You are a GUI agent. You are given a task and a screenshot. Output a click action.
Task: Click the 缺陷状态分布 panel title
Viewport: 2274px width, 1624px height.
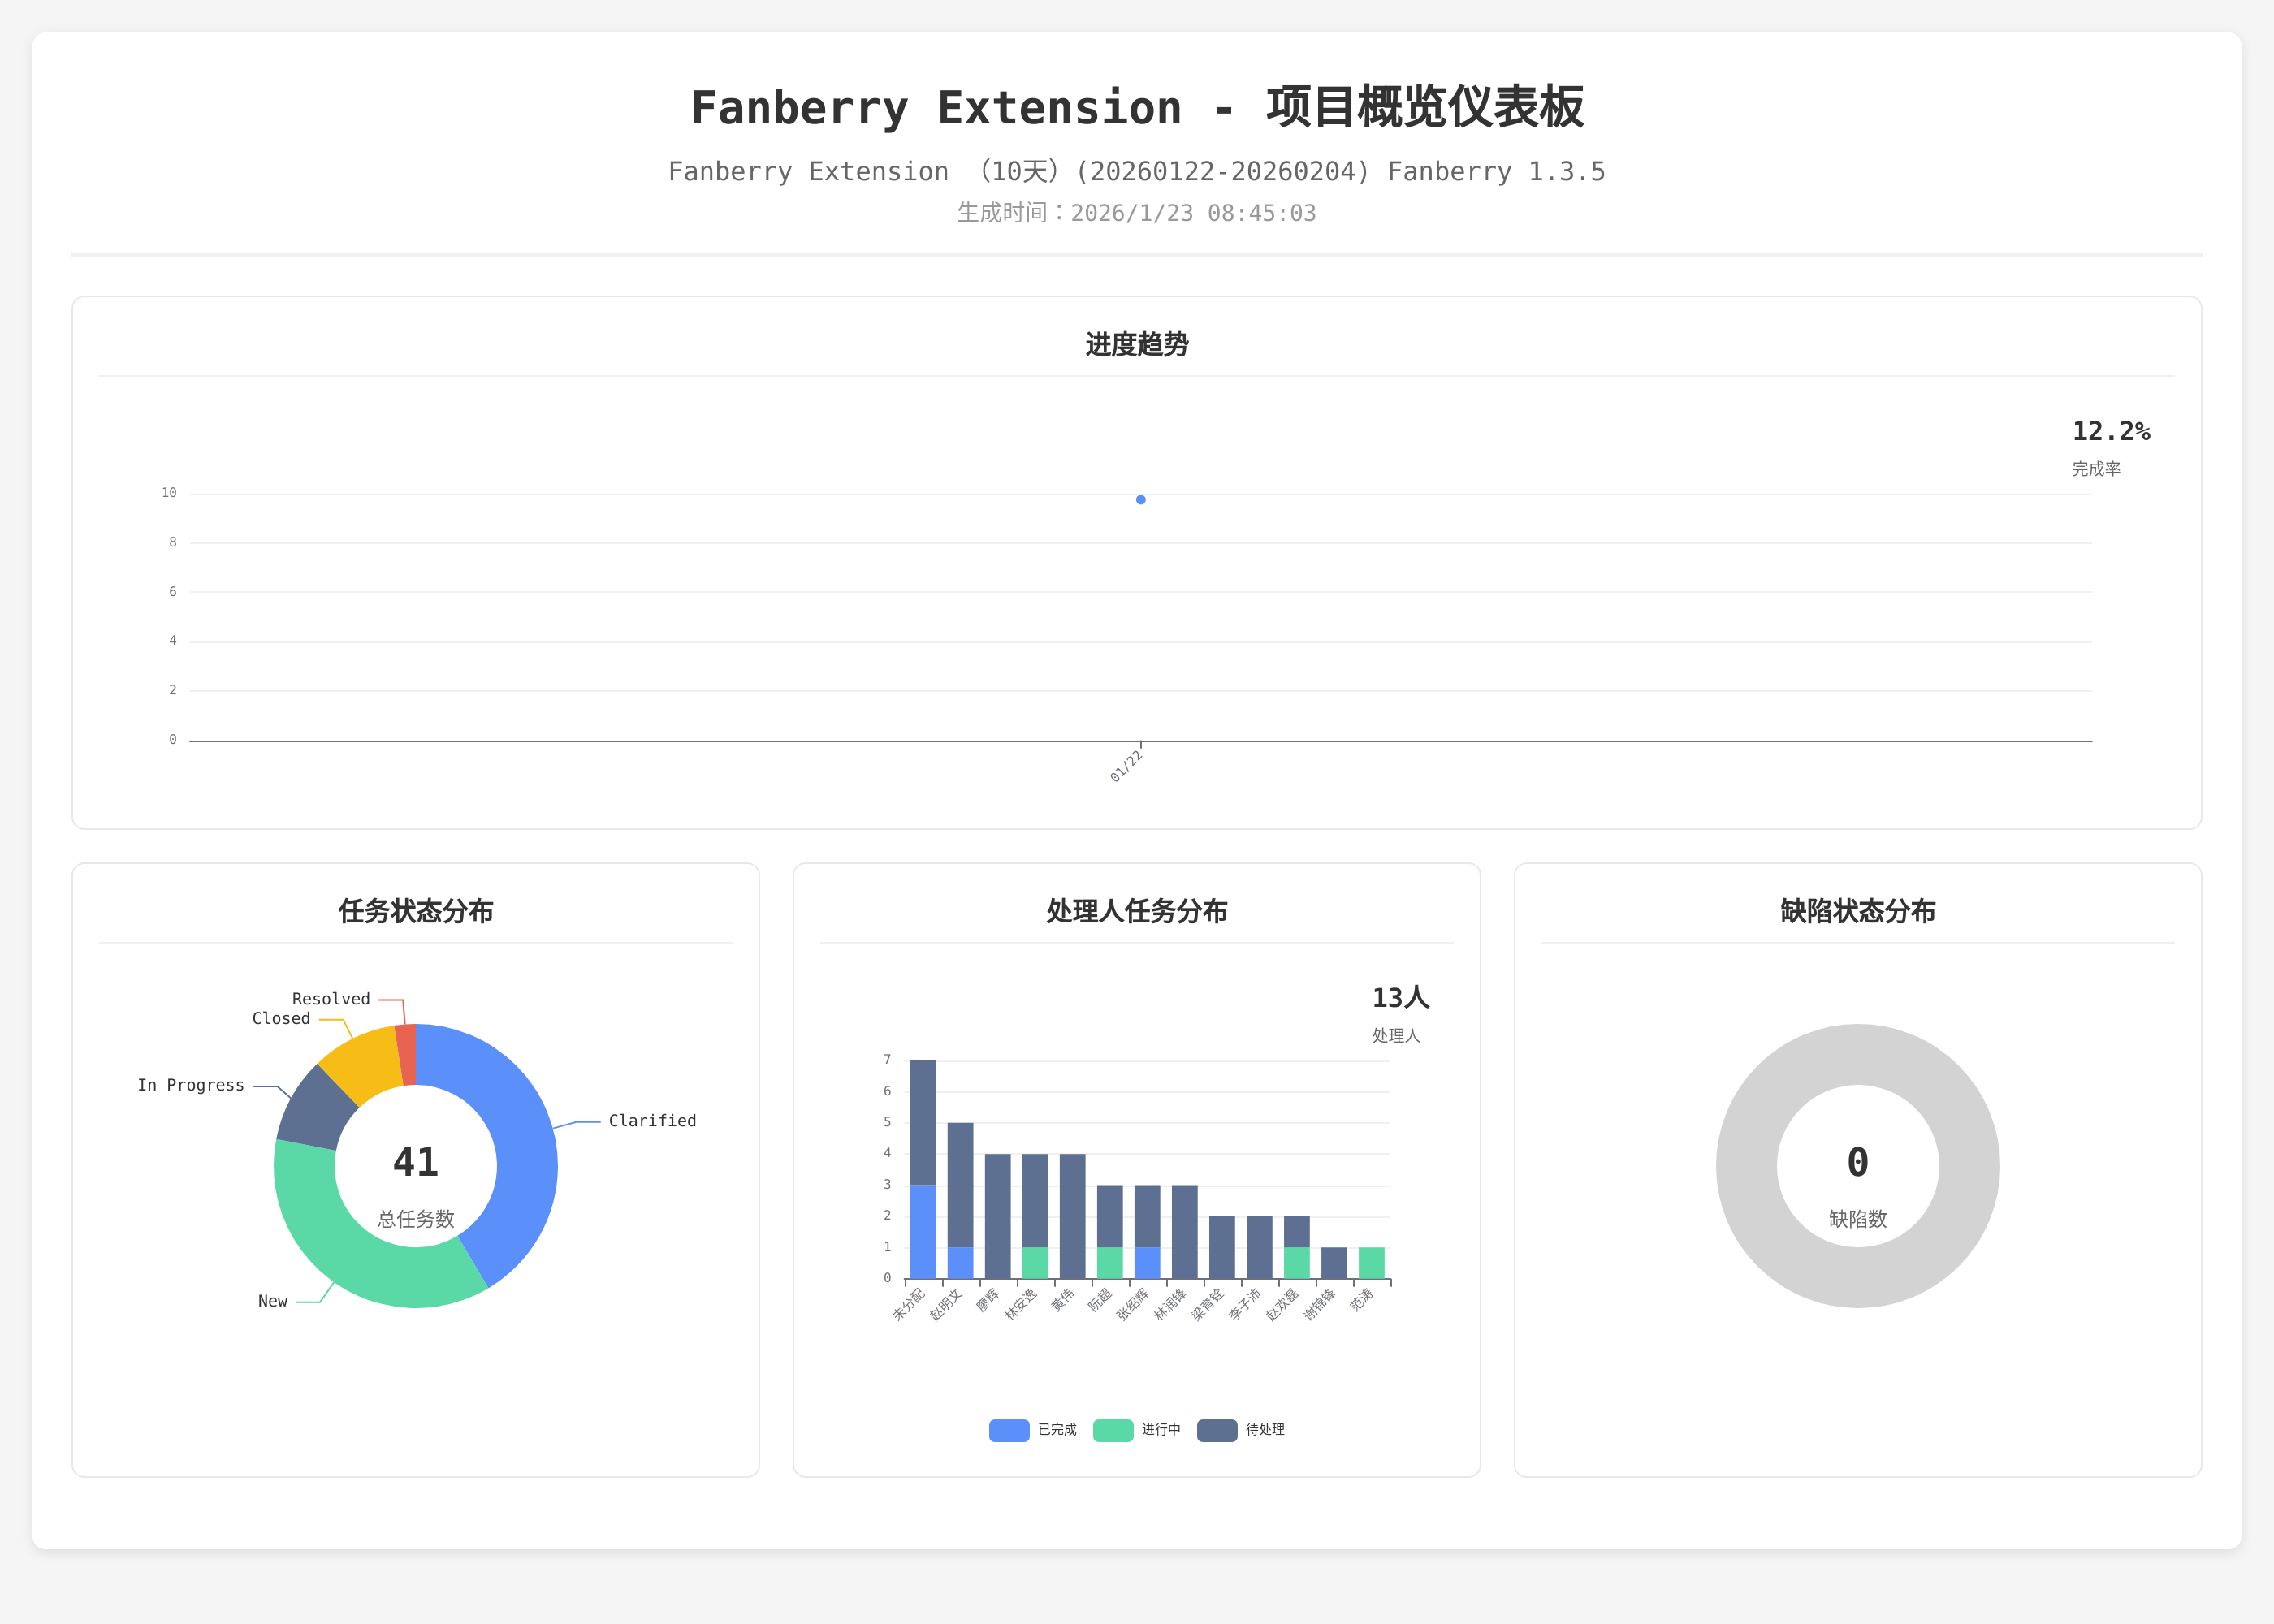pyautogui.click(x=1857, y=911)
